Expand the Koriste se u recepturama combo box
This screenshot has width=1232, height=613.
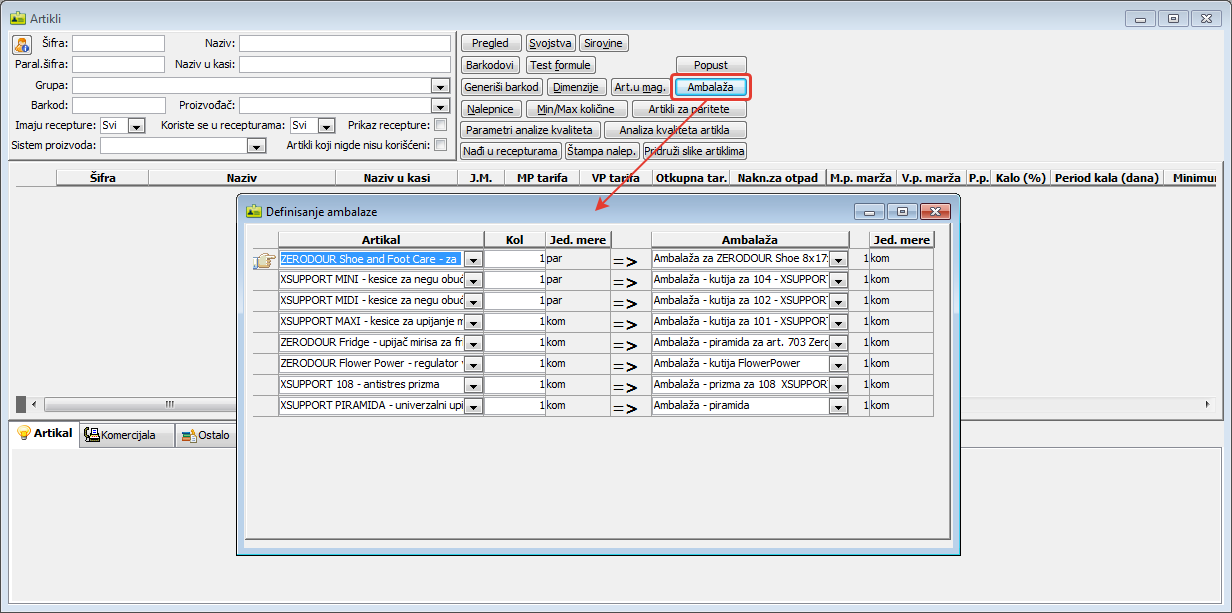pyautogui.click(x=326, y=126)
